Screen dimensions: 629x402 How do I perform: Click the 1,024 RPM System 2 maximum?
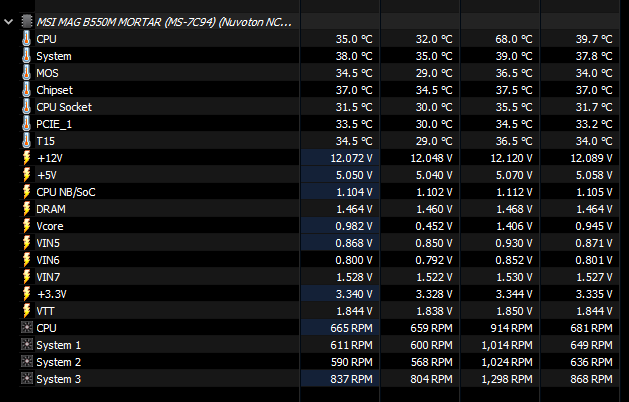pyautogui.click(x=507, y=362)
